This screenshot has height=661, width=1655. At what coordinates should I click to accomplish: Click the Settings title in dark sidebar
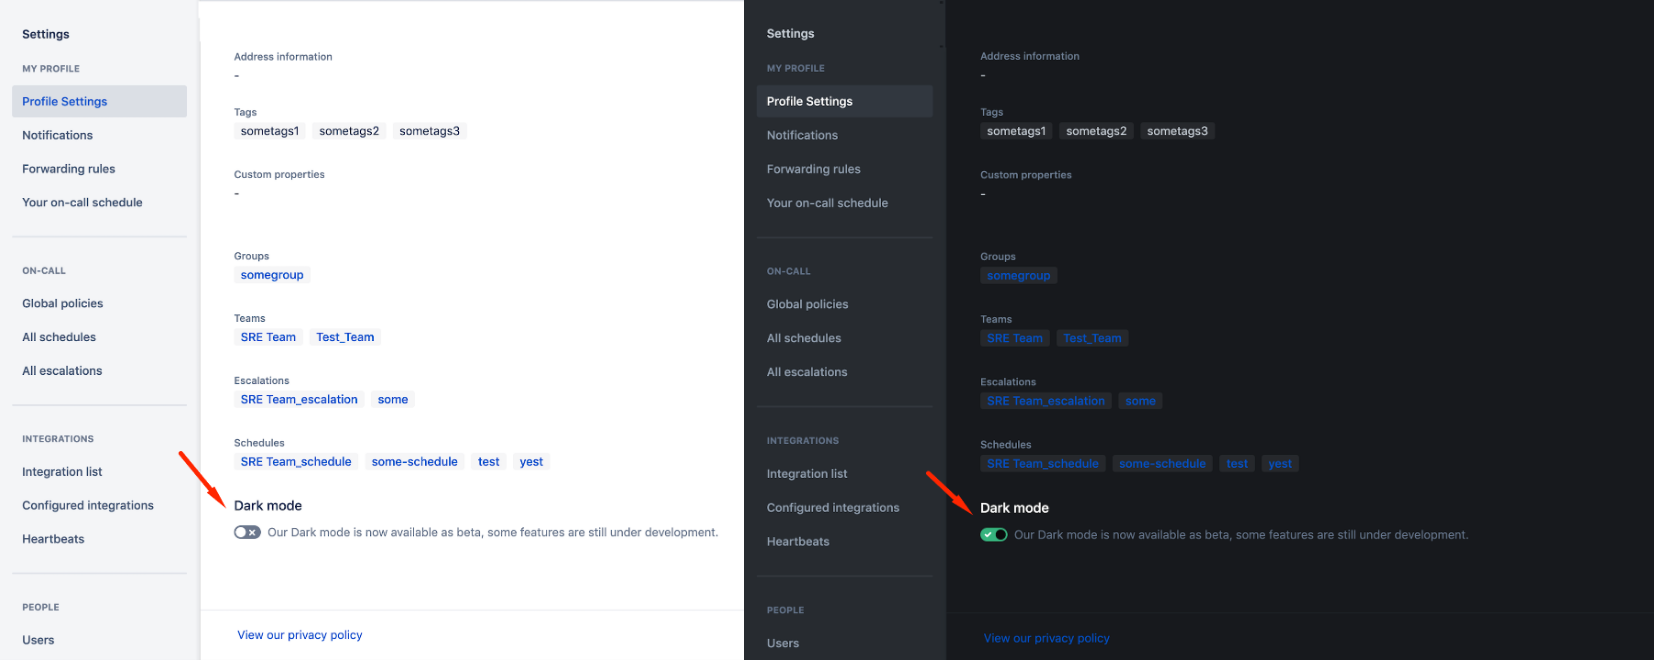(790, 33)
